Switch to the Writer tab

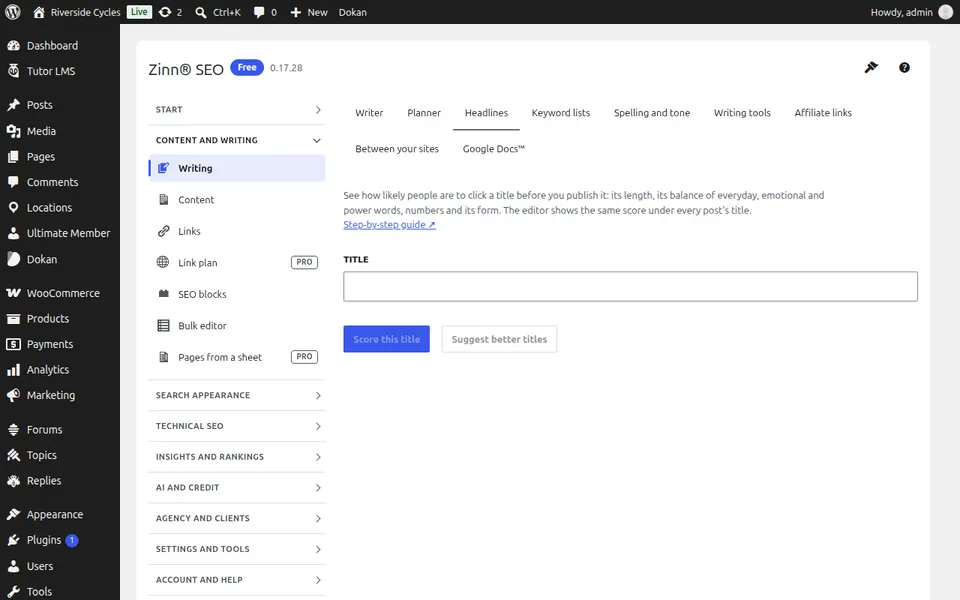click(x=369, y=113)
